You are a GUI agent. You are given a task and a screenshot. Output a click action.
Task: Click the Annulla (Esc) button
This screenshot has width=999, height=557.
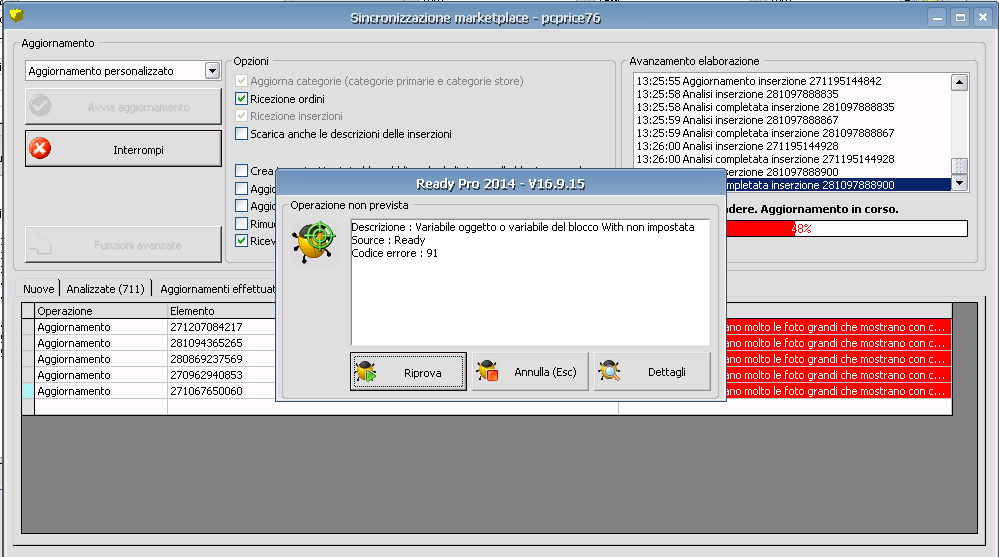click(530, 372)
